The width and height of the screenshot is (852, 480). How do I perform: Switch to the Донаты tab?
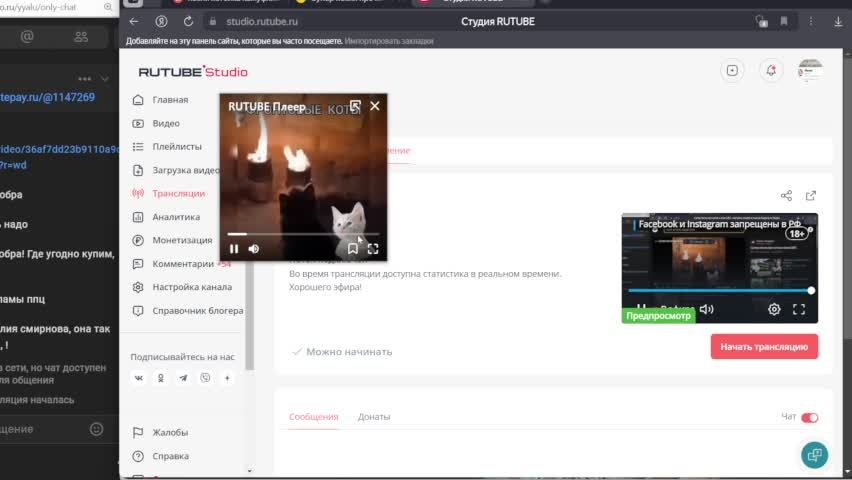coord(374,417)
